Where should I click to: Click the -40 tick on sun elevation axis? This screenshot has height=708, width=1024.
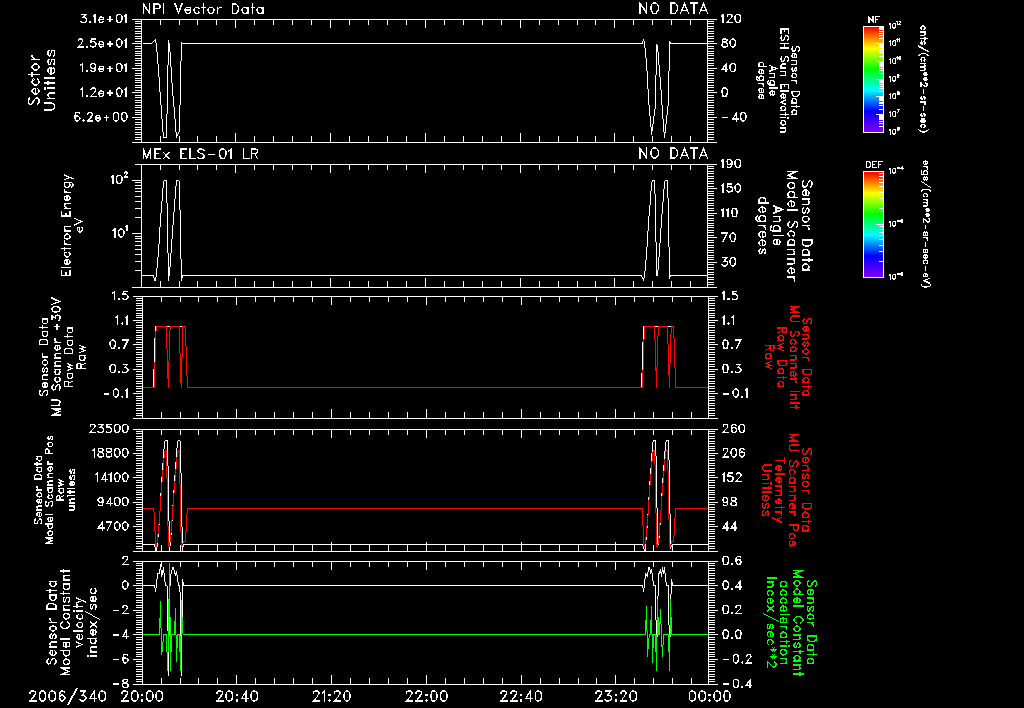(x=734, y=117)
